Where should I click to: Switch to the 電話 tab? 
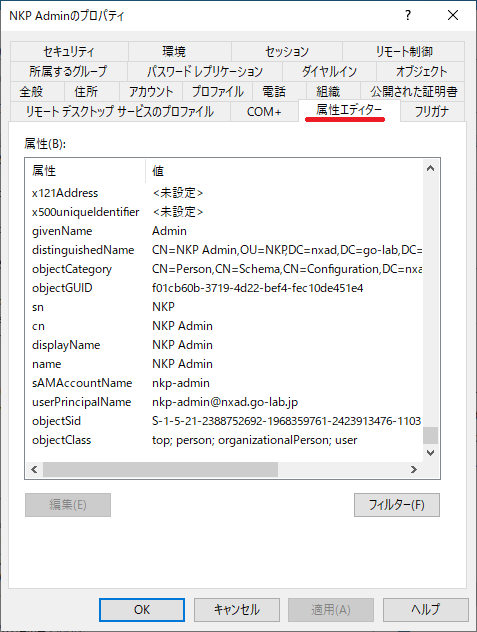tap(279, 91)
